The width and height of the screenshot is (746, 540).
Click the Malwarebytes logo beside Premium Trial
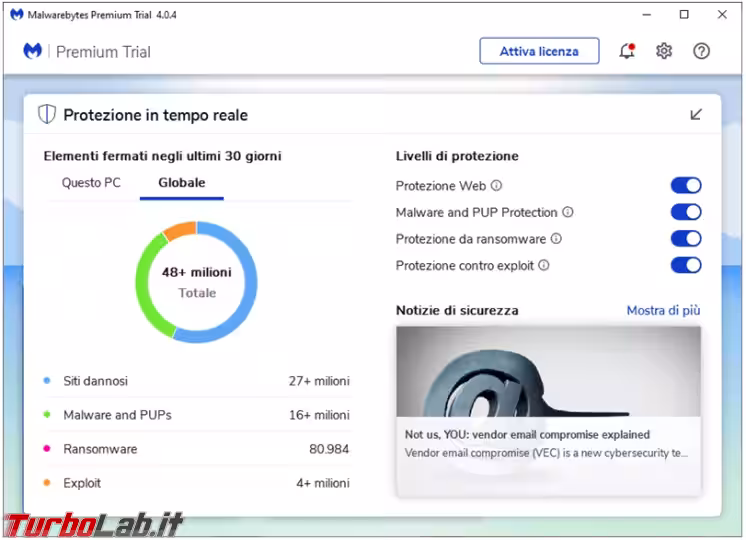pos(32,50)
